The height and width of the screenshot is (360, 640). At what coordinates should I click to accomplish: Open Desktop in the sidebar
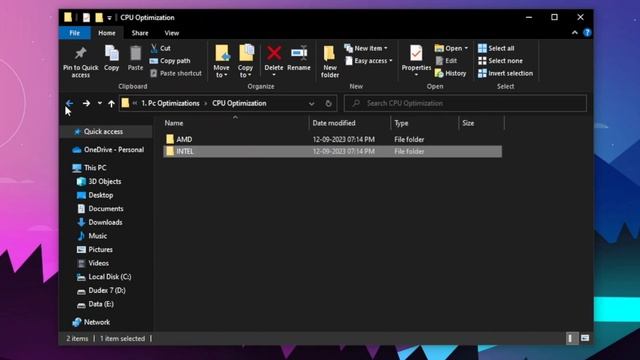pos(100,195)
